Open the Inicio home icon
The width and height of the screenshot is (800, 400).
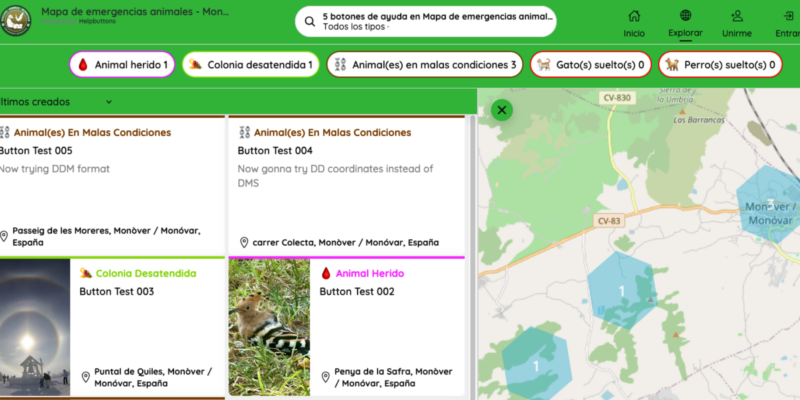[634, 16]
